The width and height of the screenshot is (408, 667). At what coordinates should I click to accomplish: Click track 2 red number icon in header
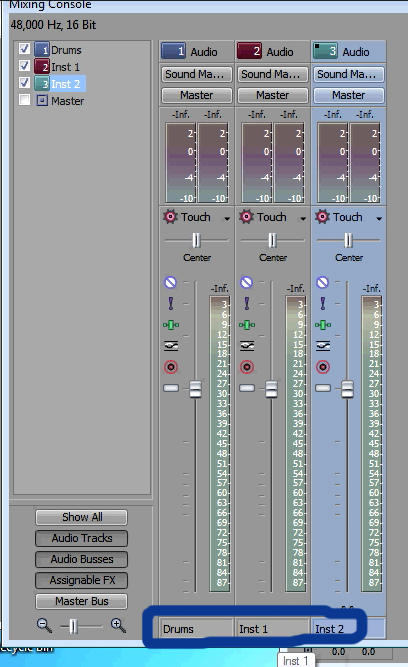(249, 51)
